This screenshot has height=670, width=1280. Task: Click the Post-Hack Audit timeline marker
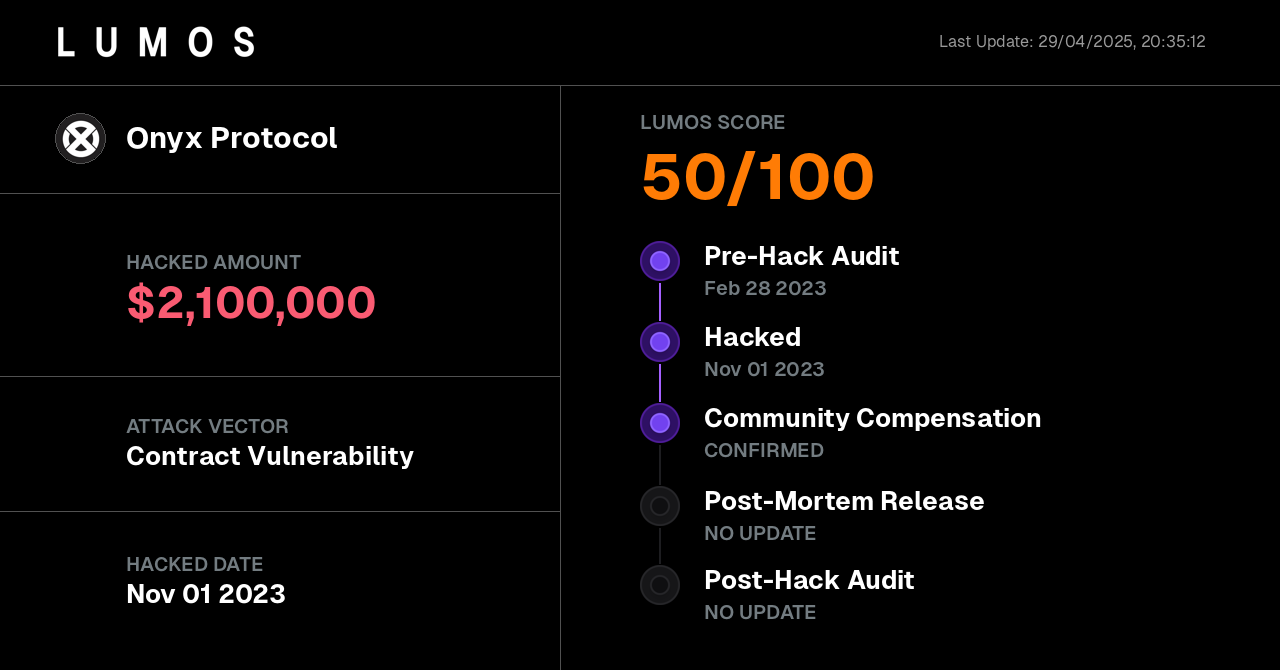click(660, 585)
